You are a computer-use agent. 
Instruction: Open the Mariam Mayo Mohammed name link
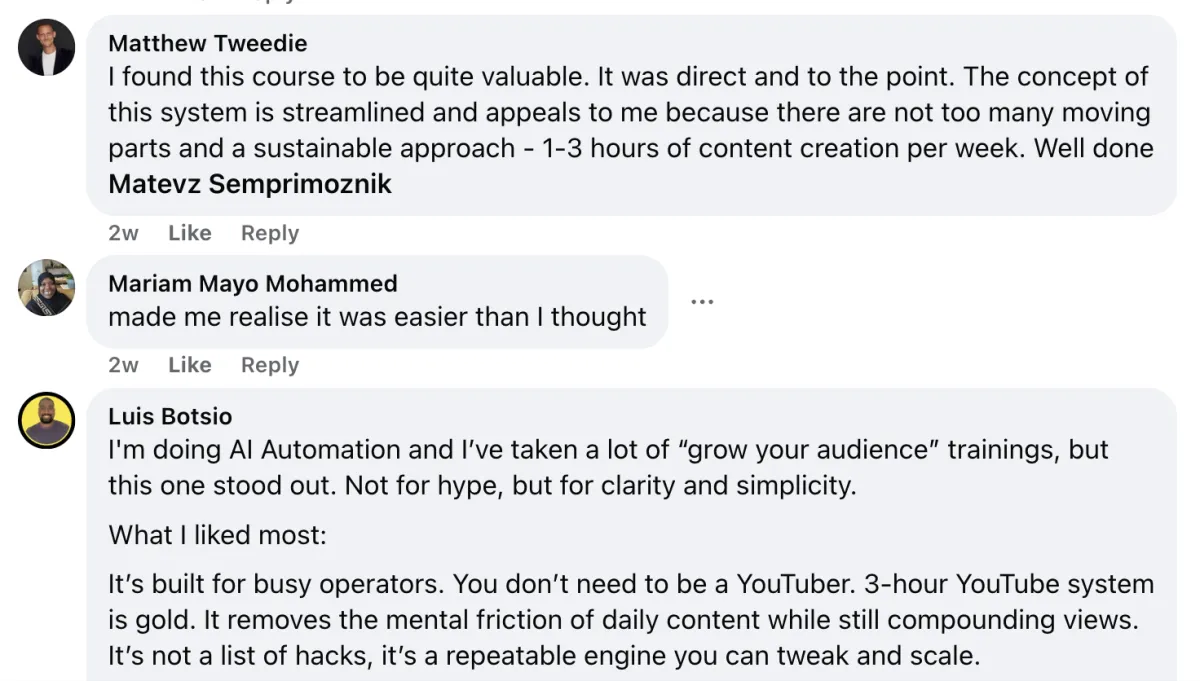tap(252, 284)
